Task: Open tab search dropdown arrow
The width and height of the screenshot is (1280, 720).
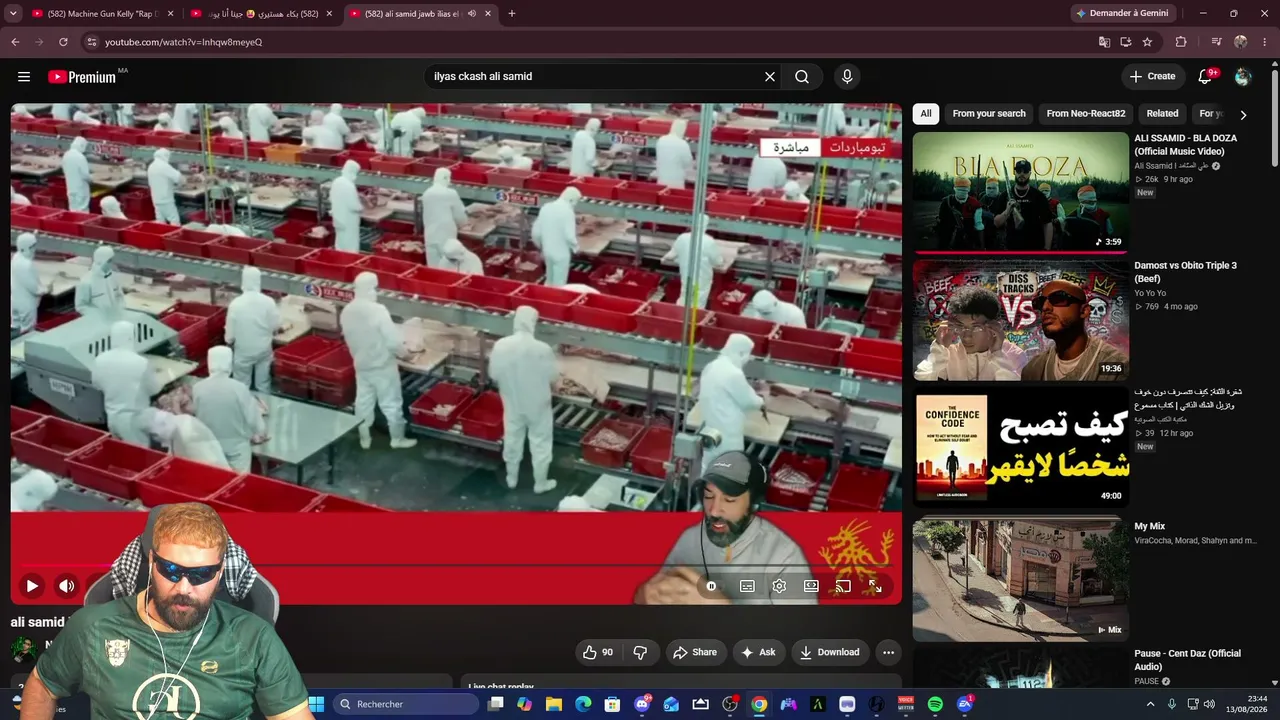Action: coord(13,14)
